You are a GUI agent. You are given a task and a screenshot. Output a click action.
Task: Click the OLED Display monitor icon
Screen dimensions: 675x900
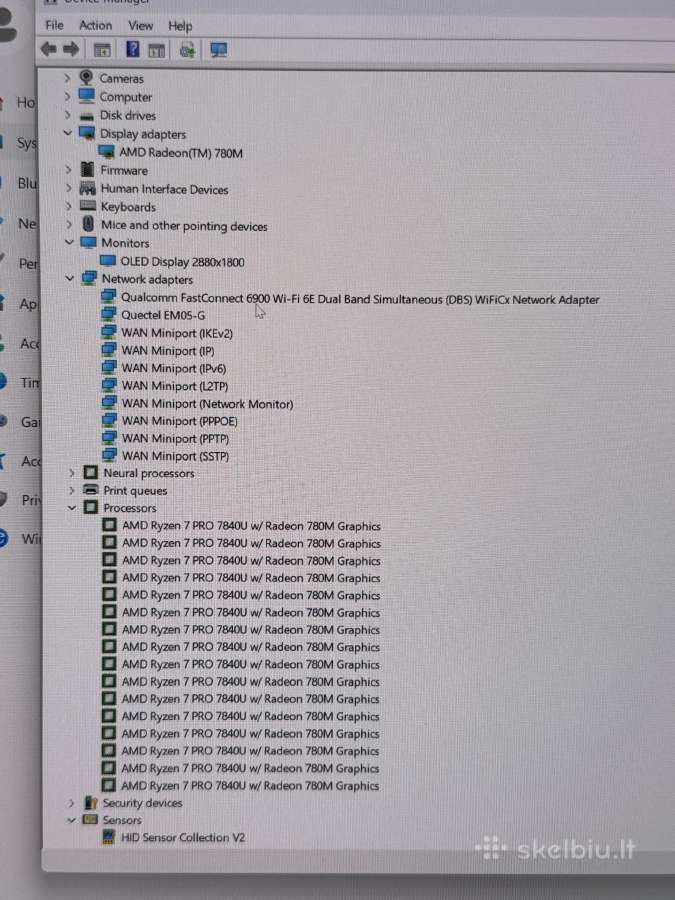click(108, 261)
